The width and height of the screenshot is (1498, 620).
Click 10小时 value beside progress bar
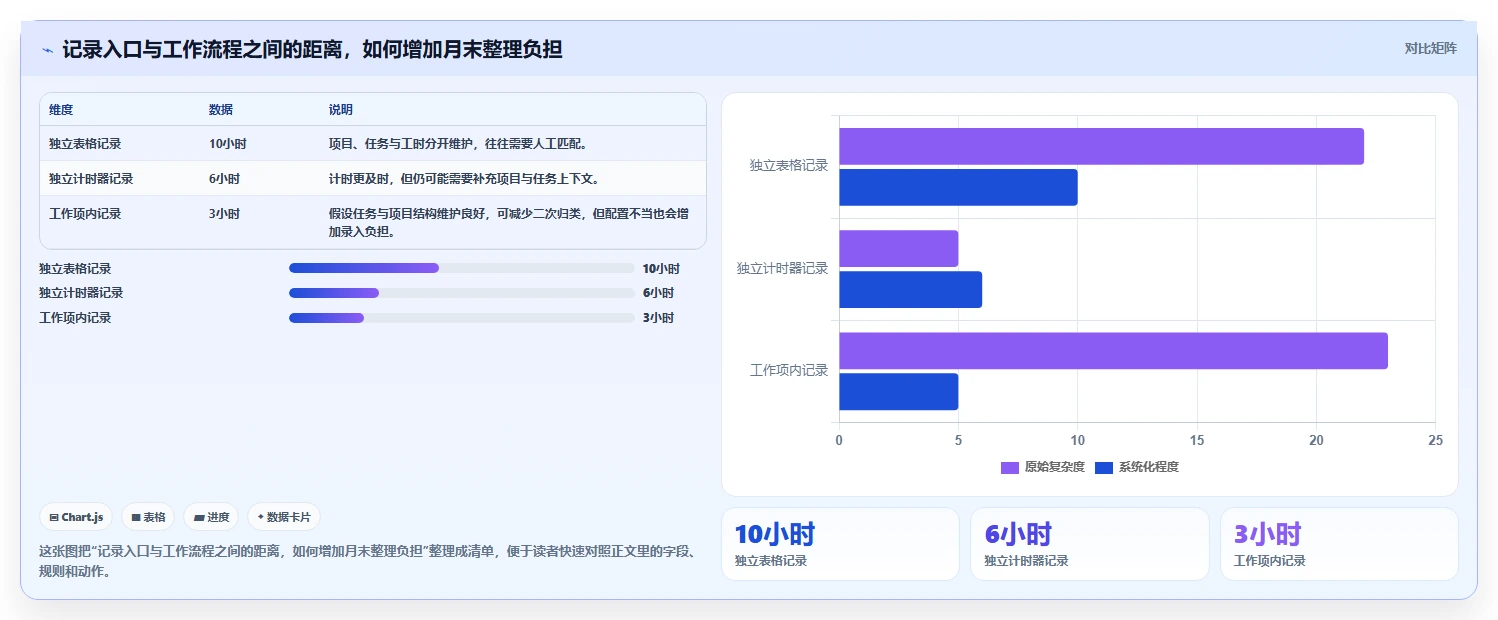click(661, 269)
